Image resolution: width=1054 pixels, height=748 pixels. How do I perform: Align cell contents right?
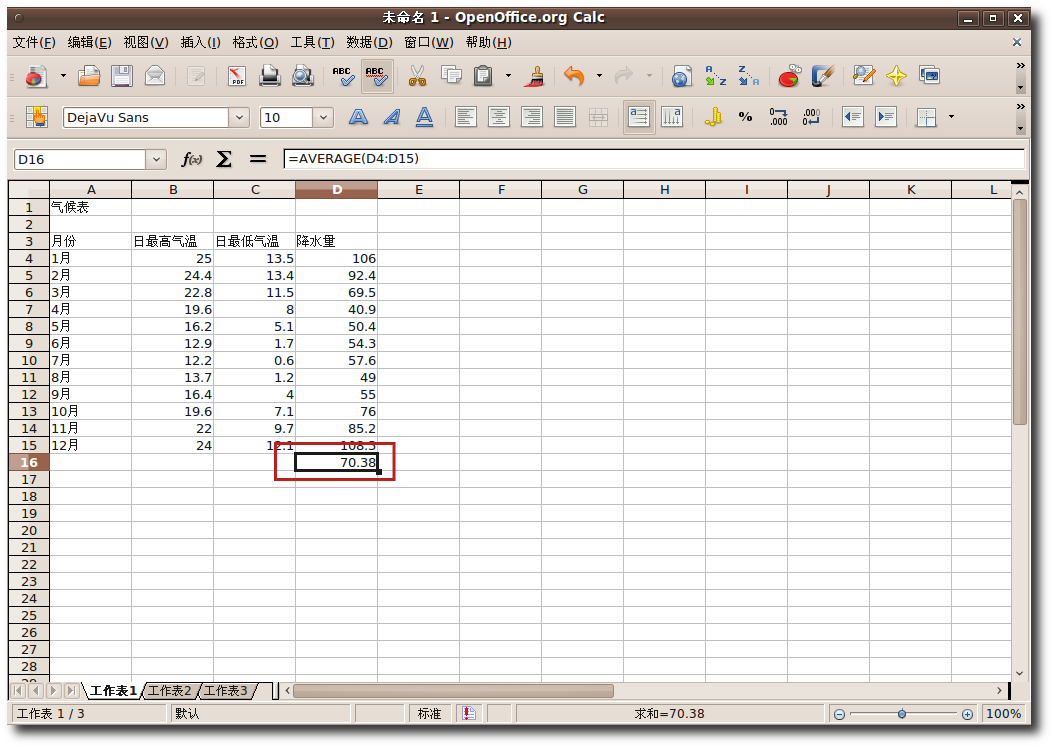coord(531,118)
